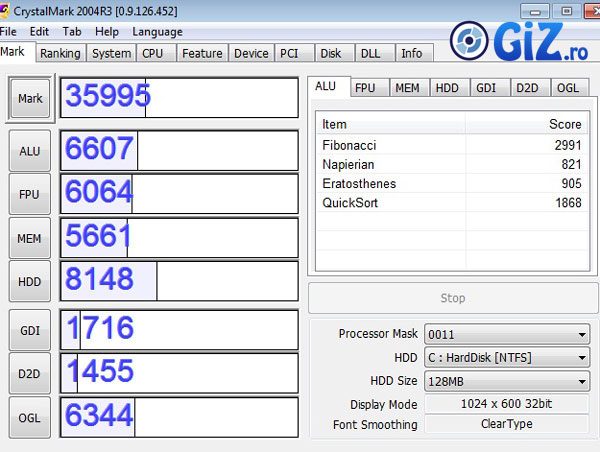Run the ALU benchmark button

tap(30, 151)
